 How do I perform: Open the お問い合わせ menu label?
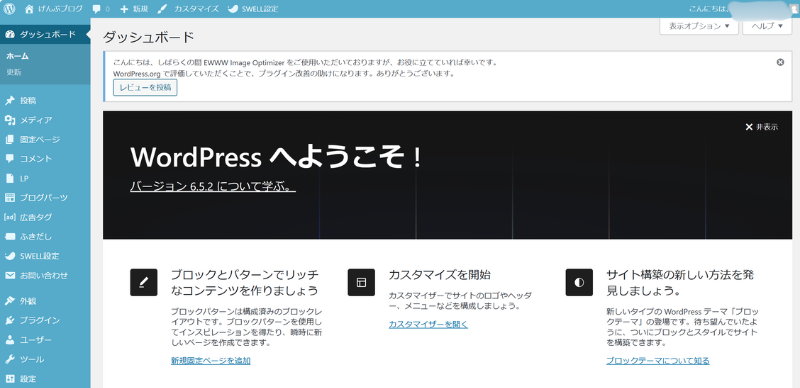44,275
